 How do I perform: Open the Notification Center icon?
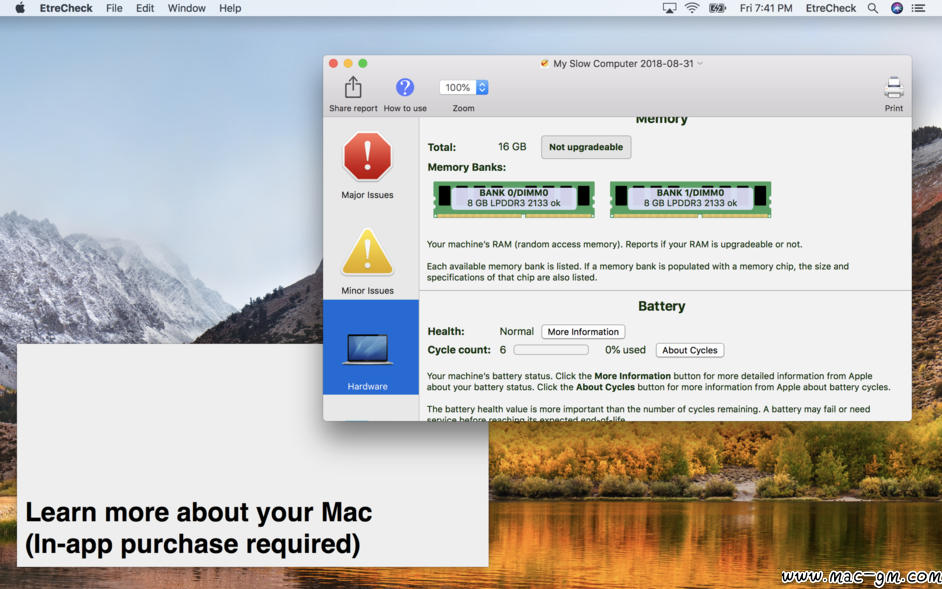click(x=918, y=8)
